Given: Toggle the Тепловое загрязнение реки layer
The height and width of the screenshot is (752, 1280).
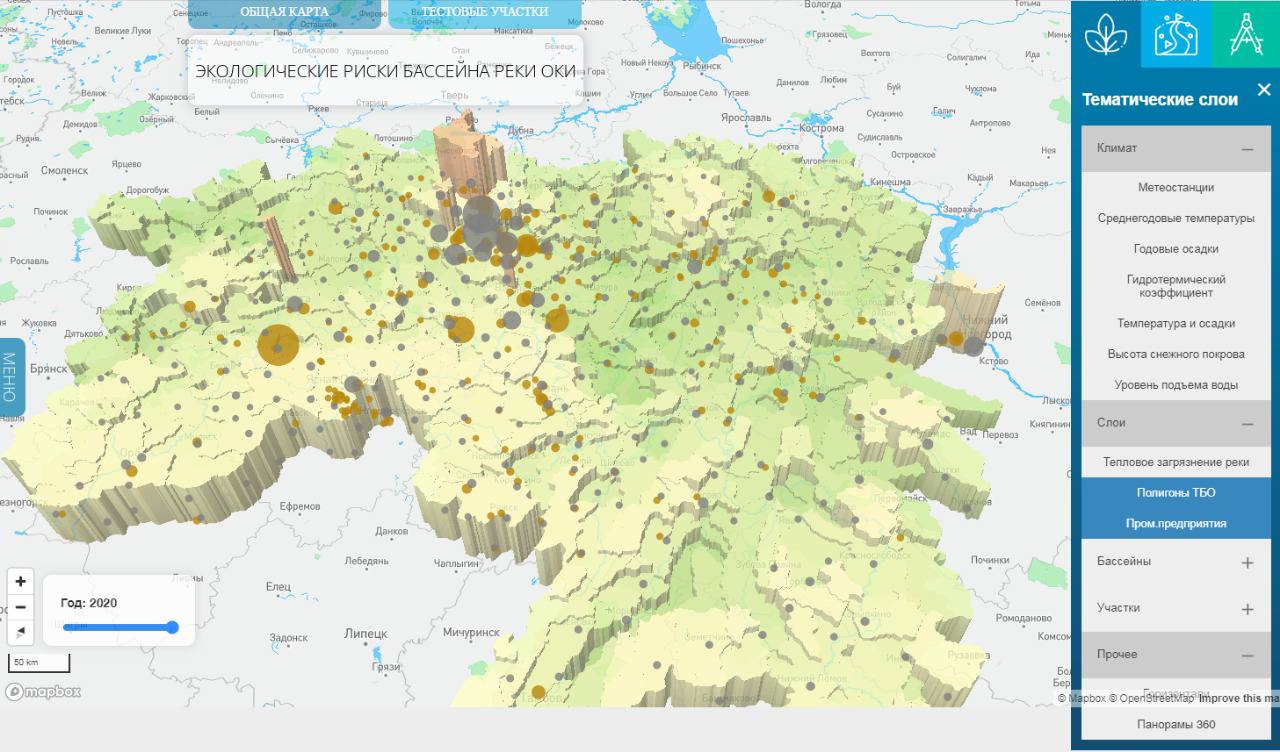Looking at the screenshot, I should click(x=1176, y=462).
